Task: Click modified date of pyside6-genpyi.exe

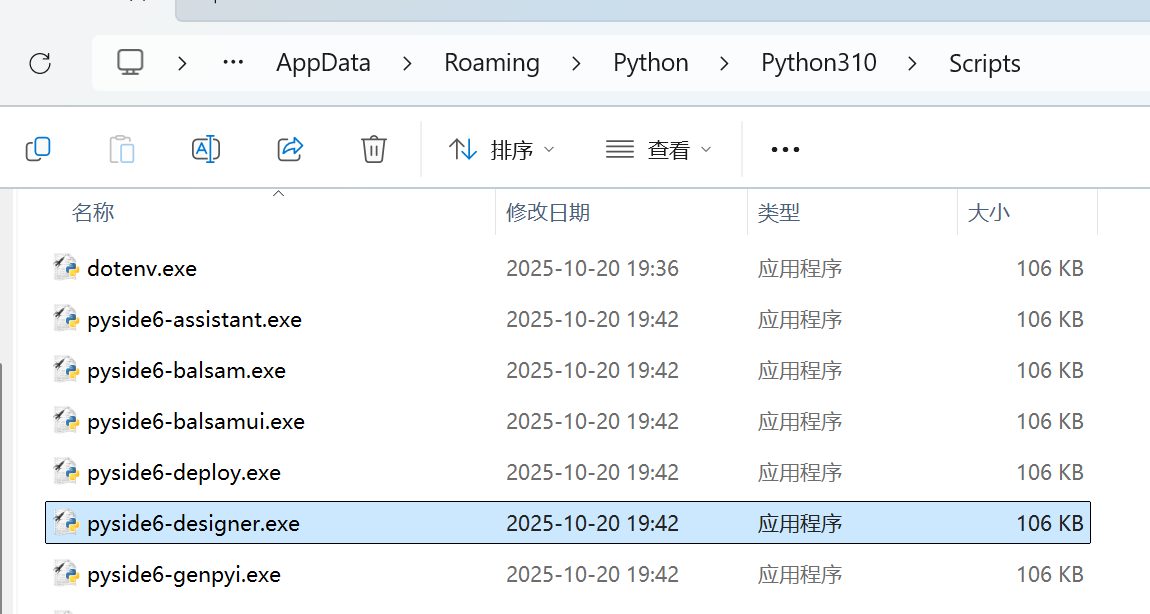Action: coord(593,574)
